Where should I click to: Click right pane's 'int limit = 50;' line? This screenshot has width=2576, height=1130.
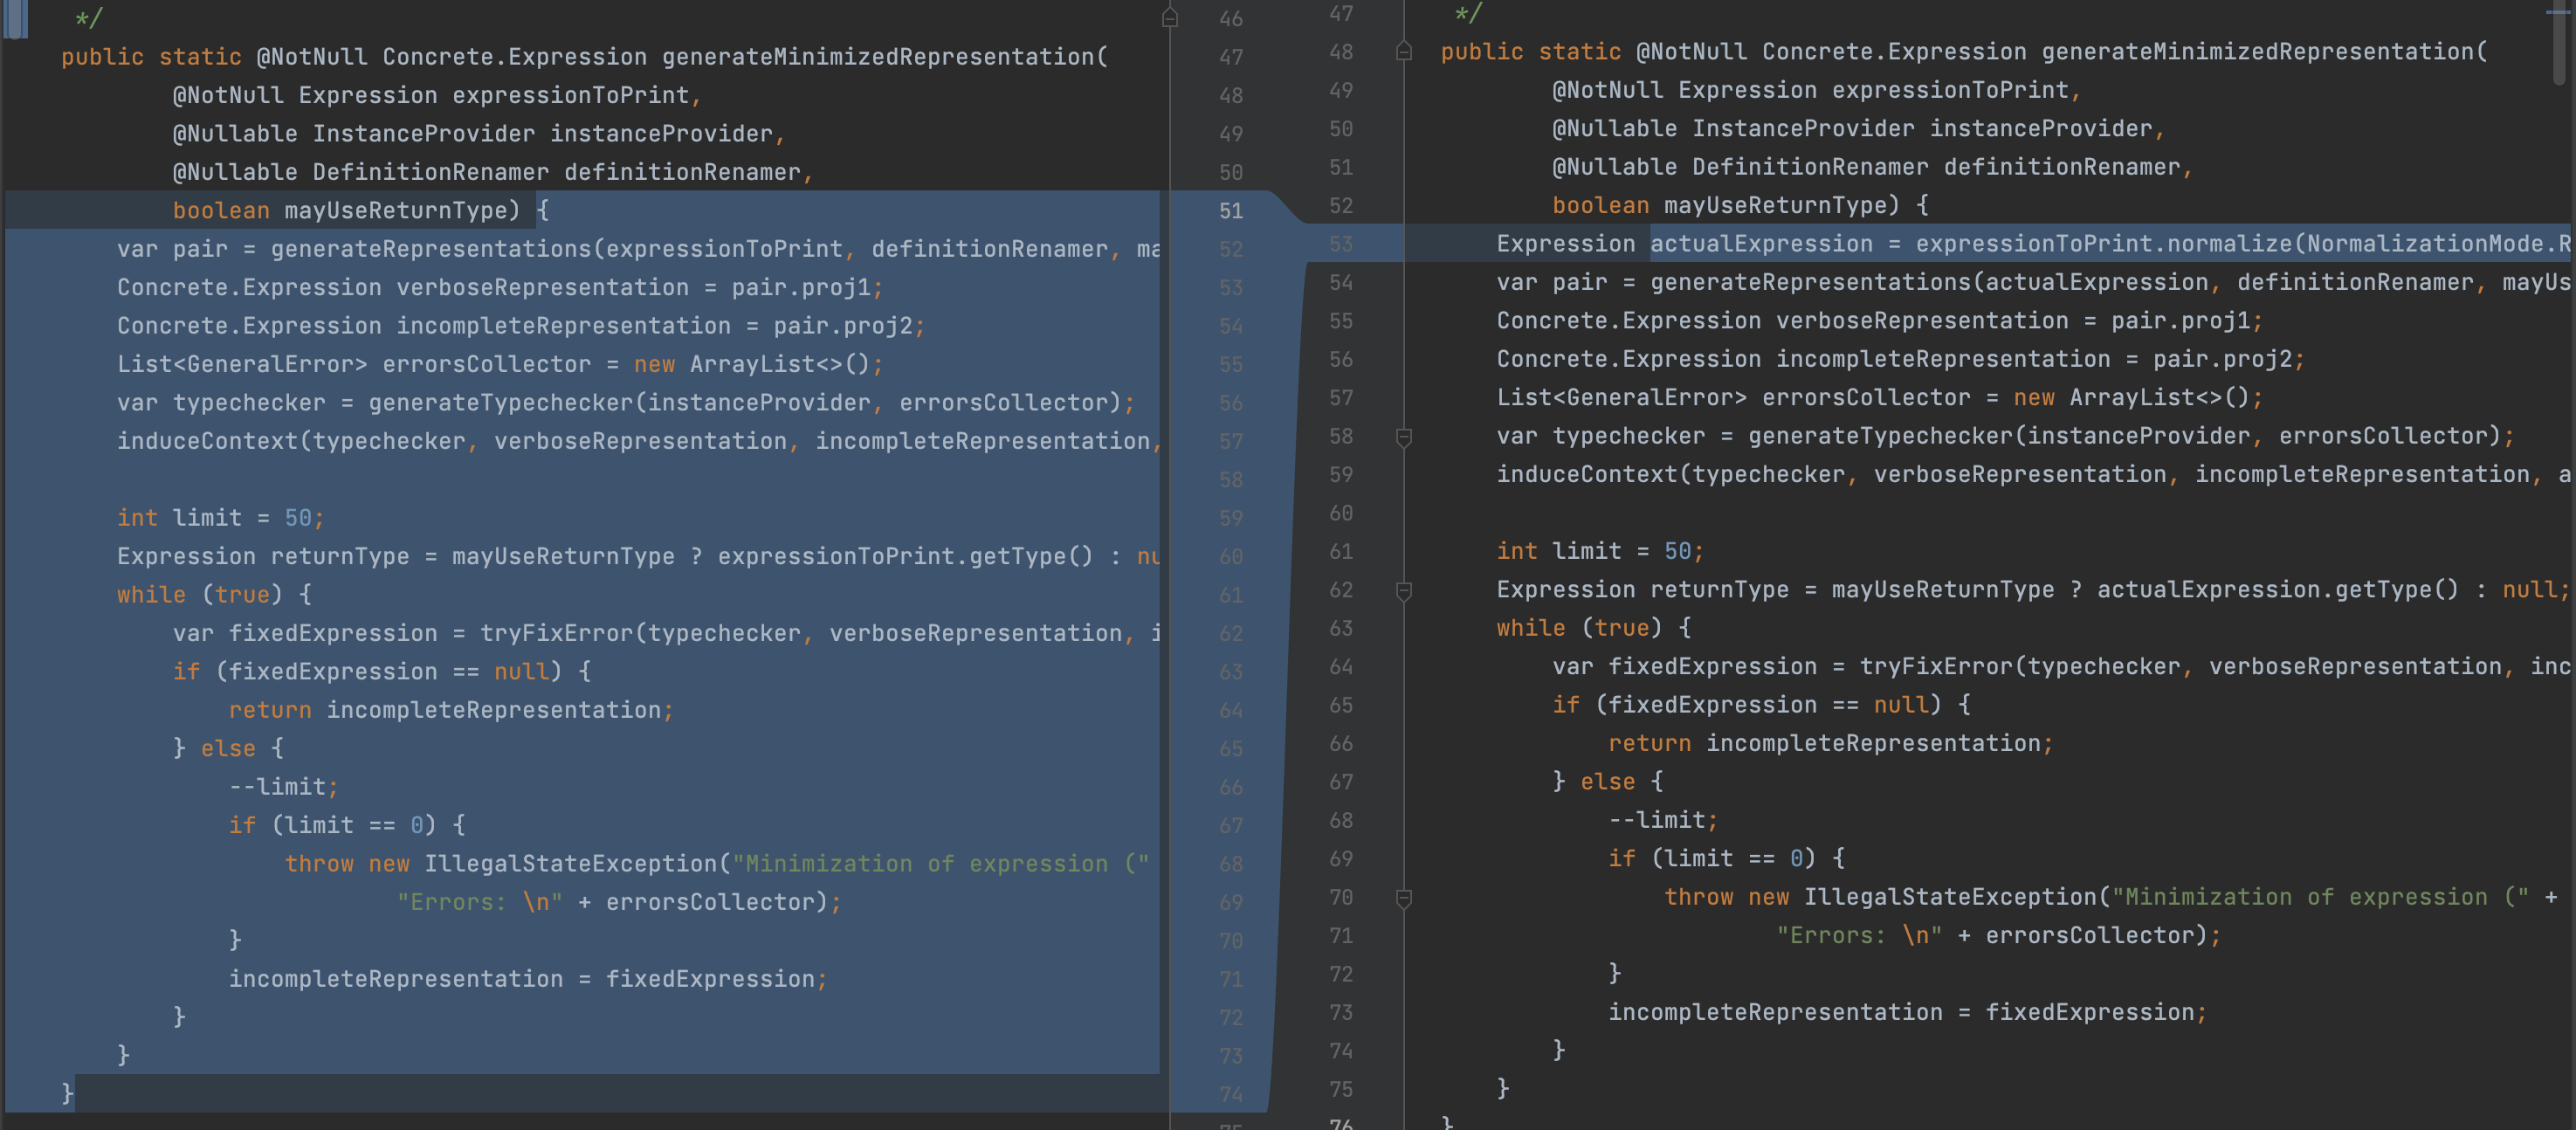pyautogui.click(x=1600, y=551)
